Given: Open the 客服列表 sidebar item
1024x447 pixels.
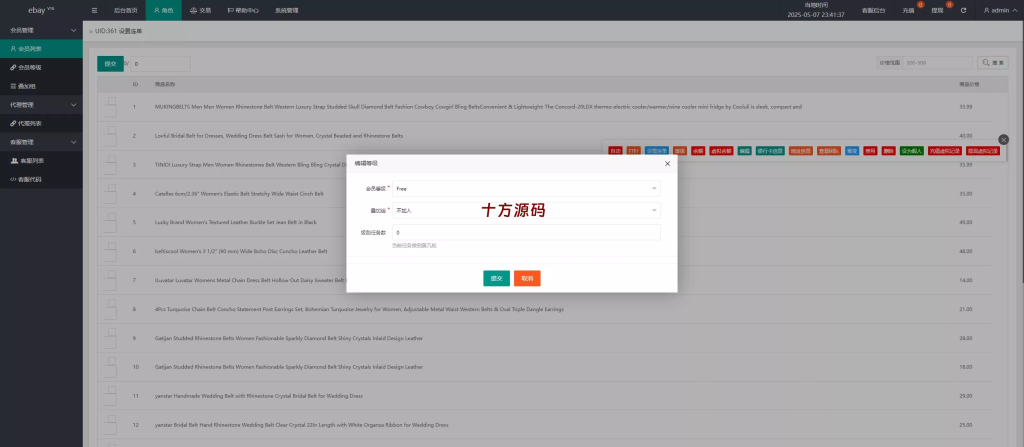Looking at the screenshot, I should point(41,160).
